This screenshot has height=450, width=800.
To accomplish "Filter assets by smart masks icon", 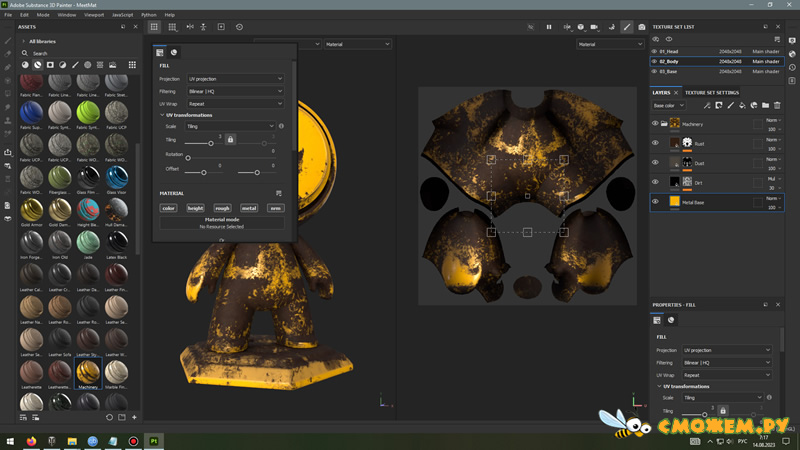I will [x=50, y=65].
